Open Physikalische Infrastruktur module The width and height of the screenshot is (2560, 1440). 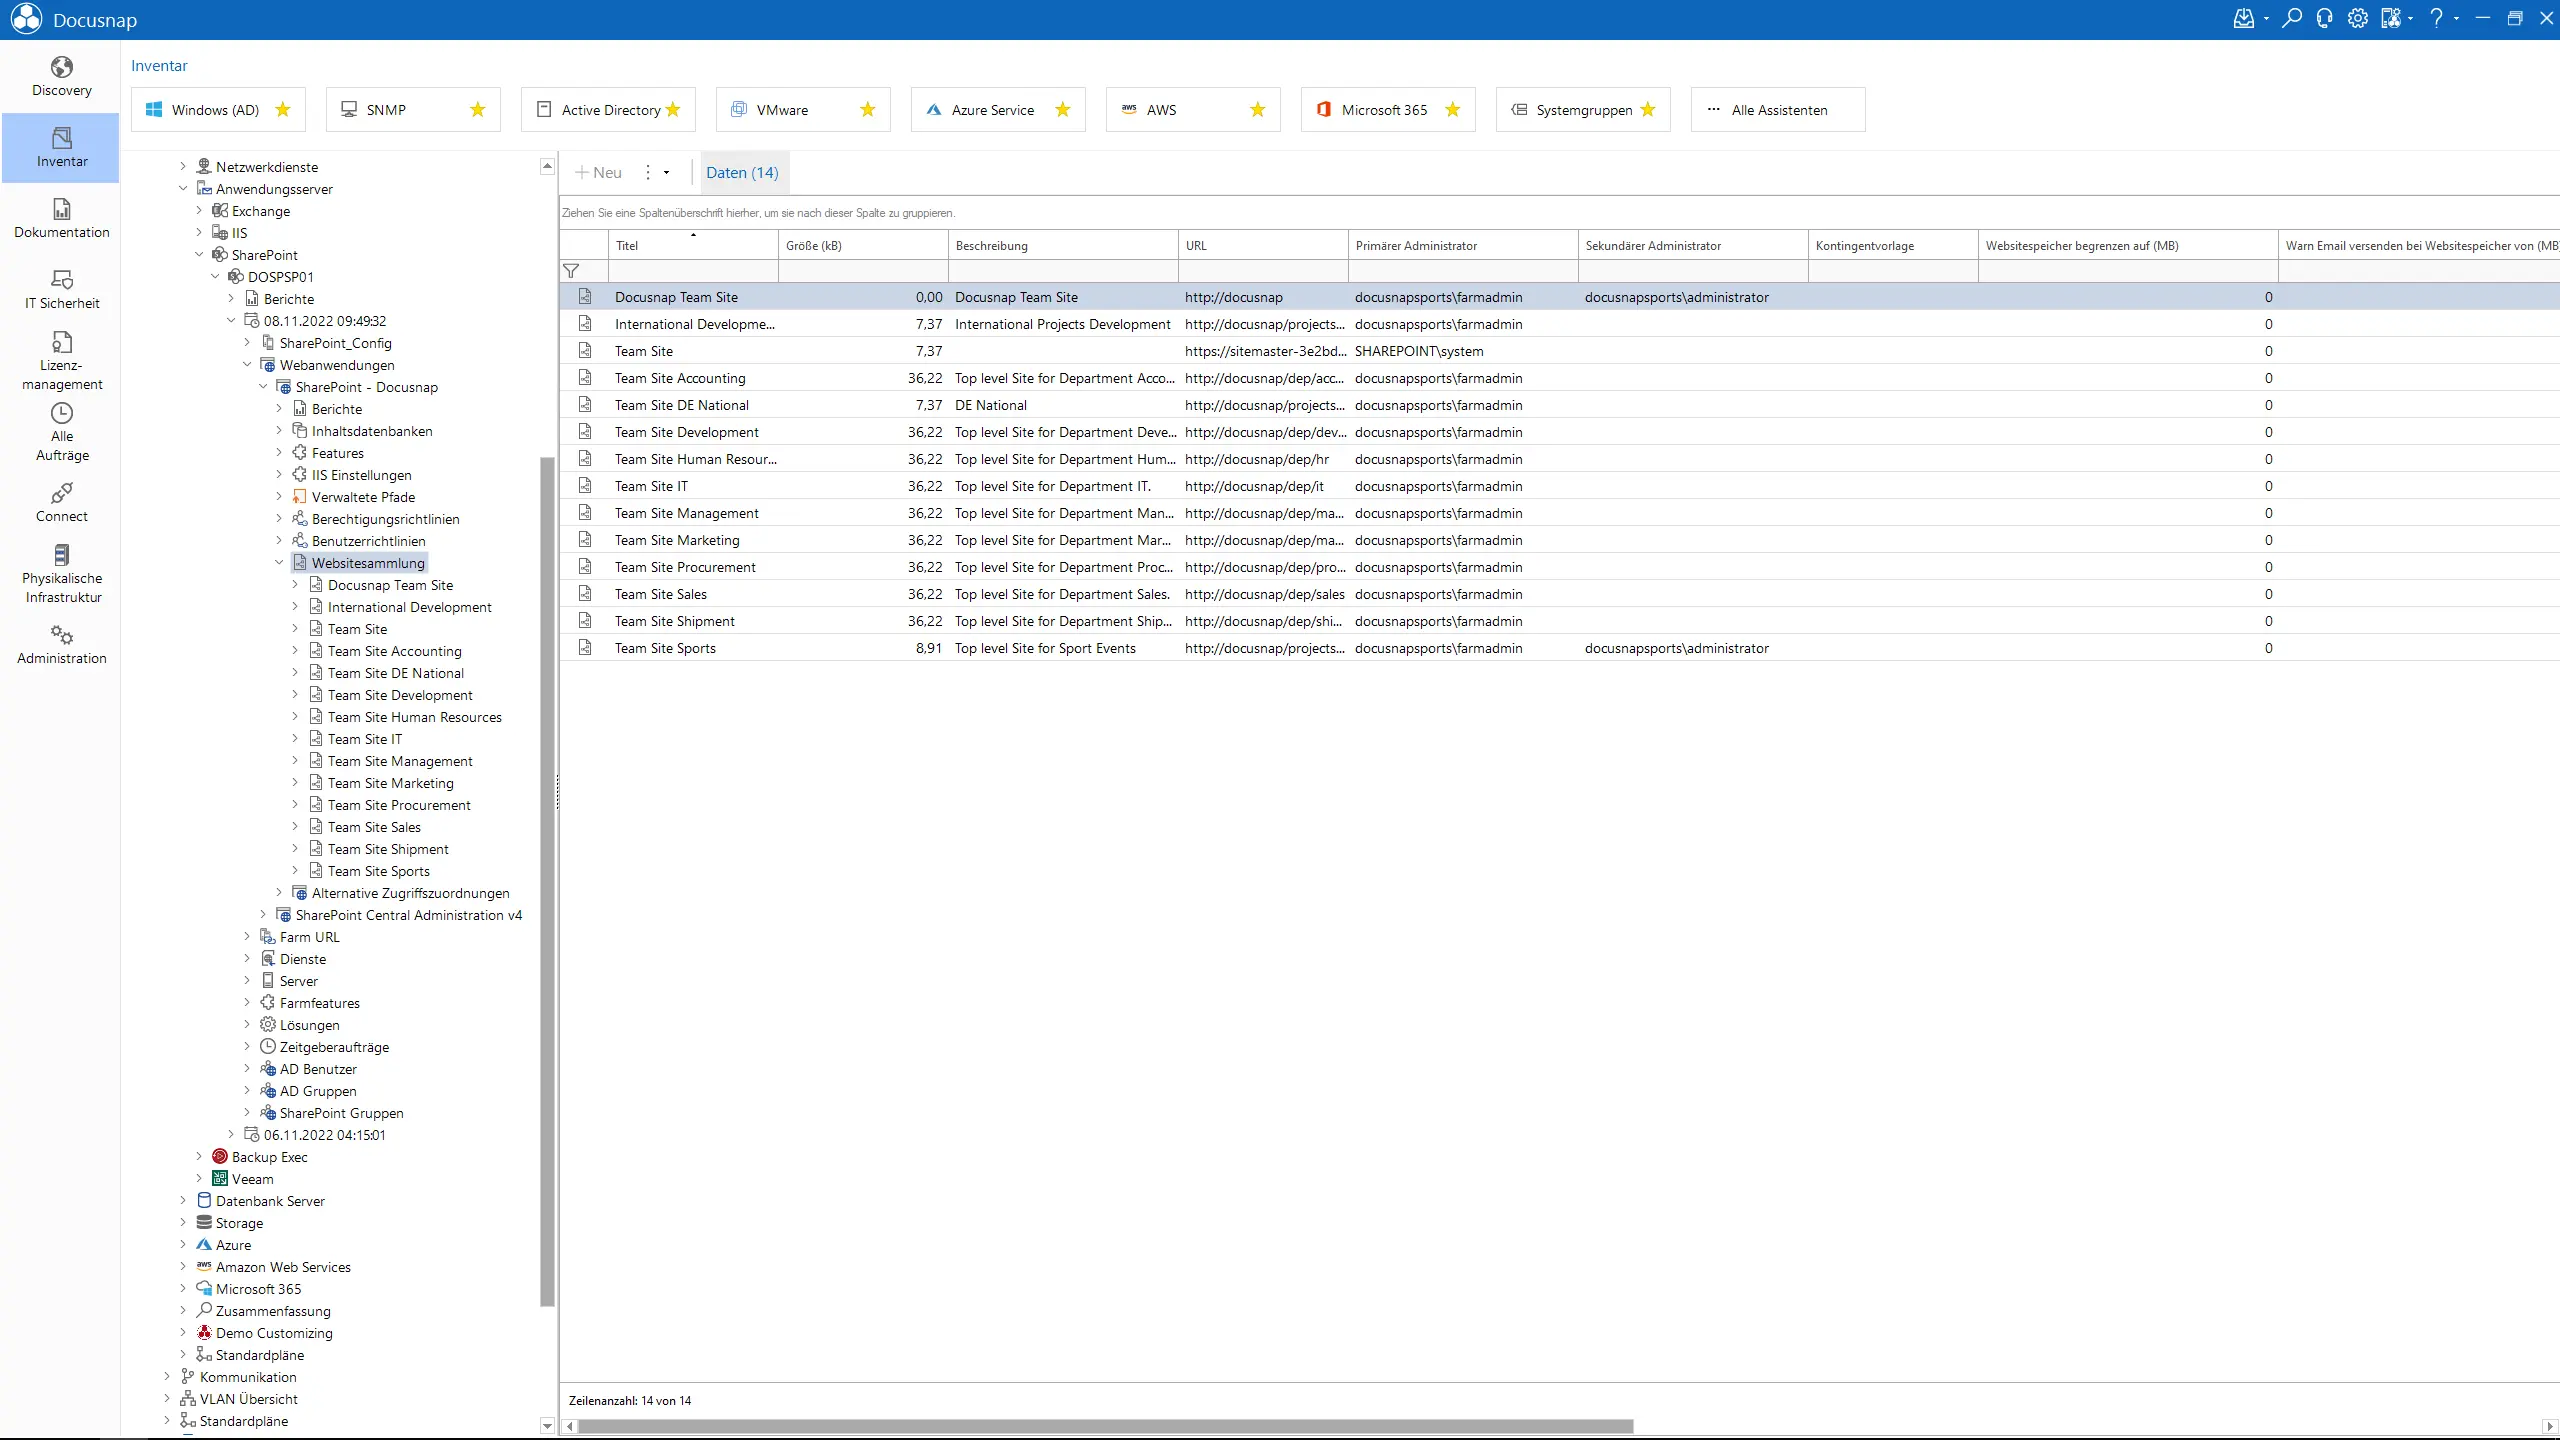click(61, 573)
